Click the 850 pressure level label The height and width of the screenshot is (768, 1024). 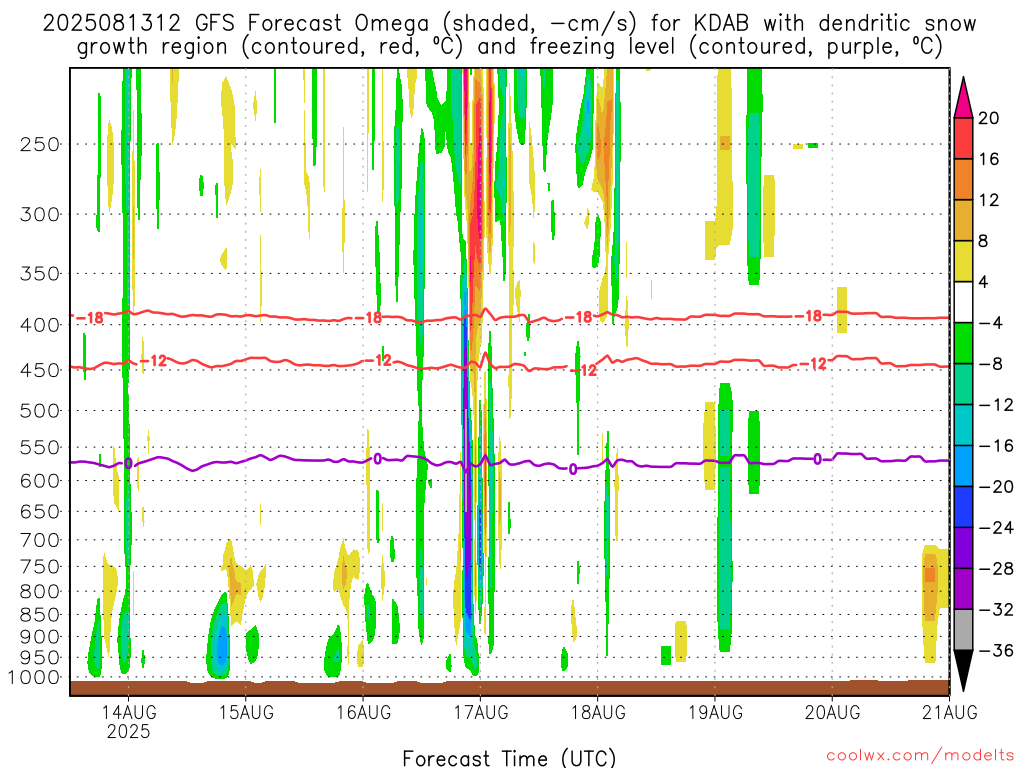40,615
